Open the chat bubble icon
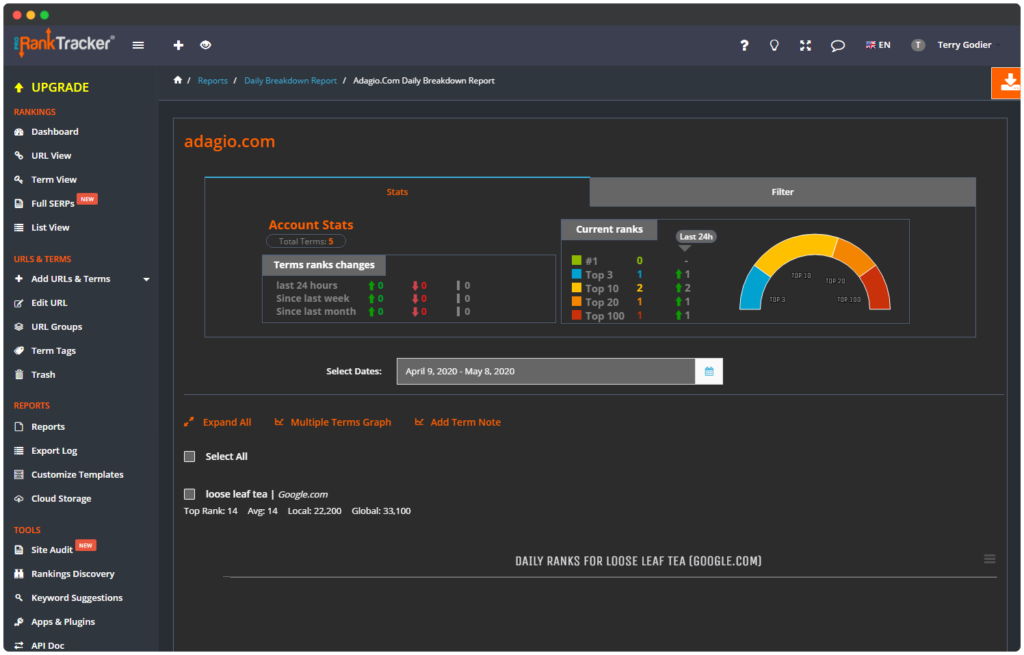This screenshot has width=1024, height=655. coord(837,45)
